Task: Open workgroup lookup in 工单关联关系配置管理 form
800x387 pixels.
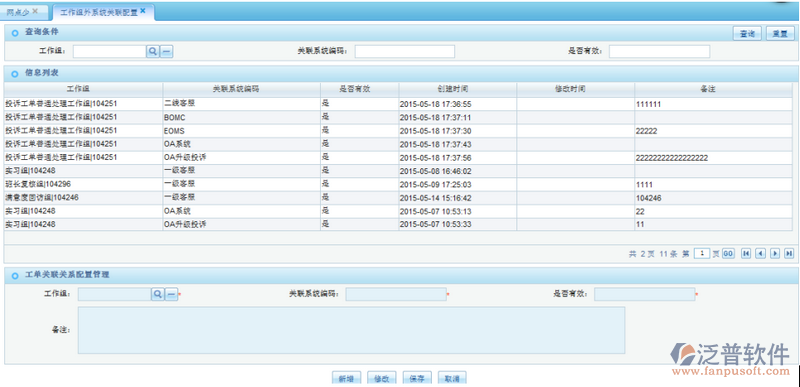Action: 158,294
